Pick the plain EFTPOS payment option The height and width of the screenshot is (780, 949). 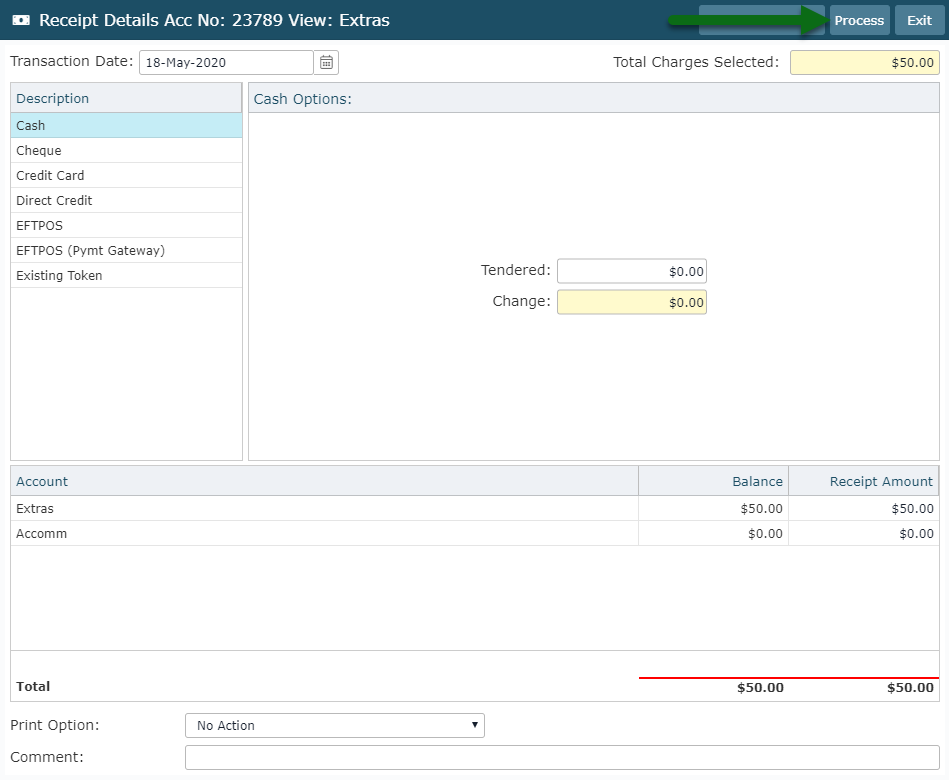click(126, 226)
